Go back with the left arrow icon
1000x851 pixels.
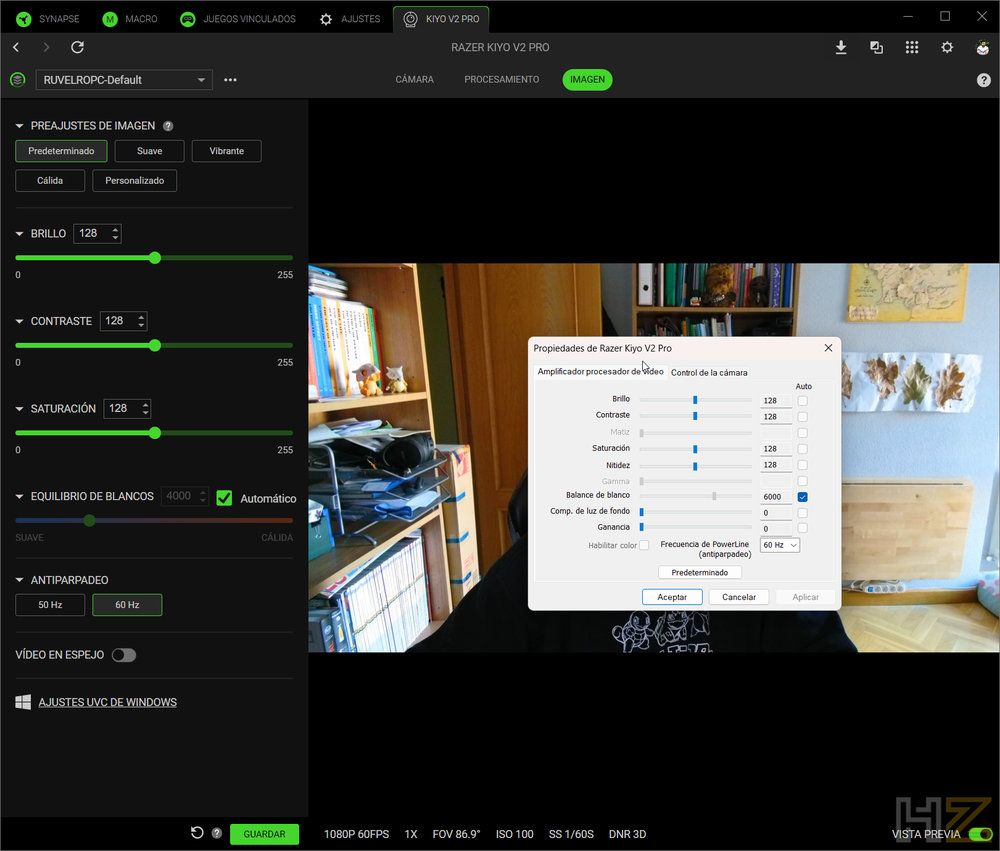[17, 47]
